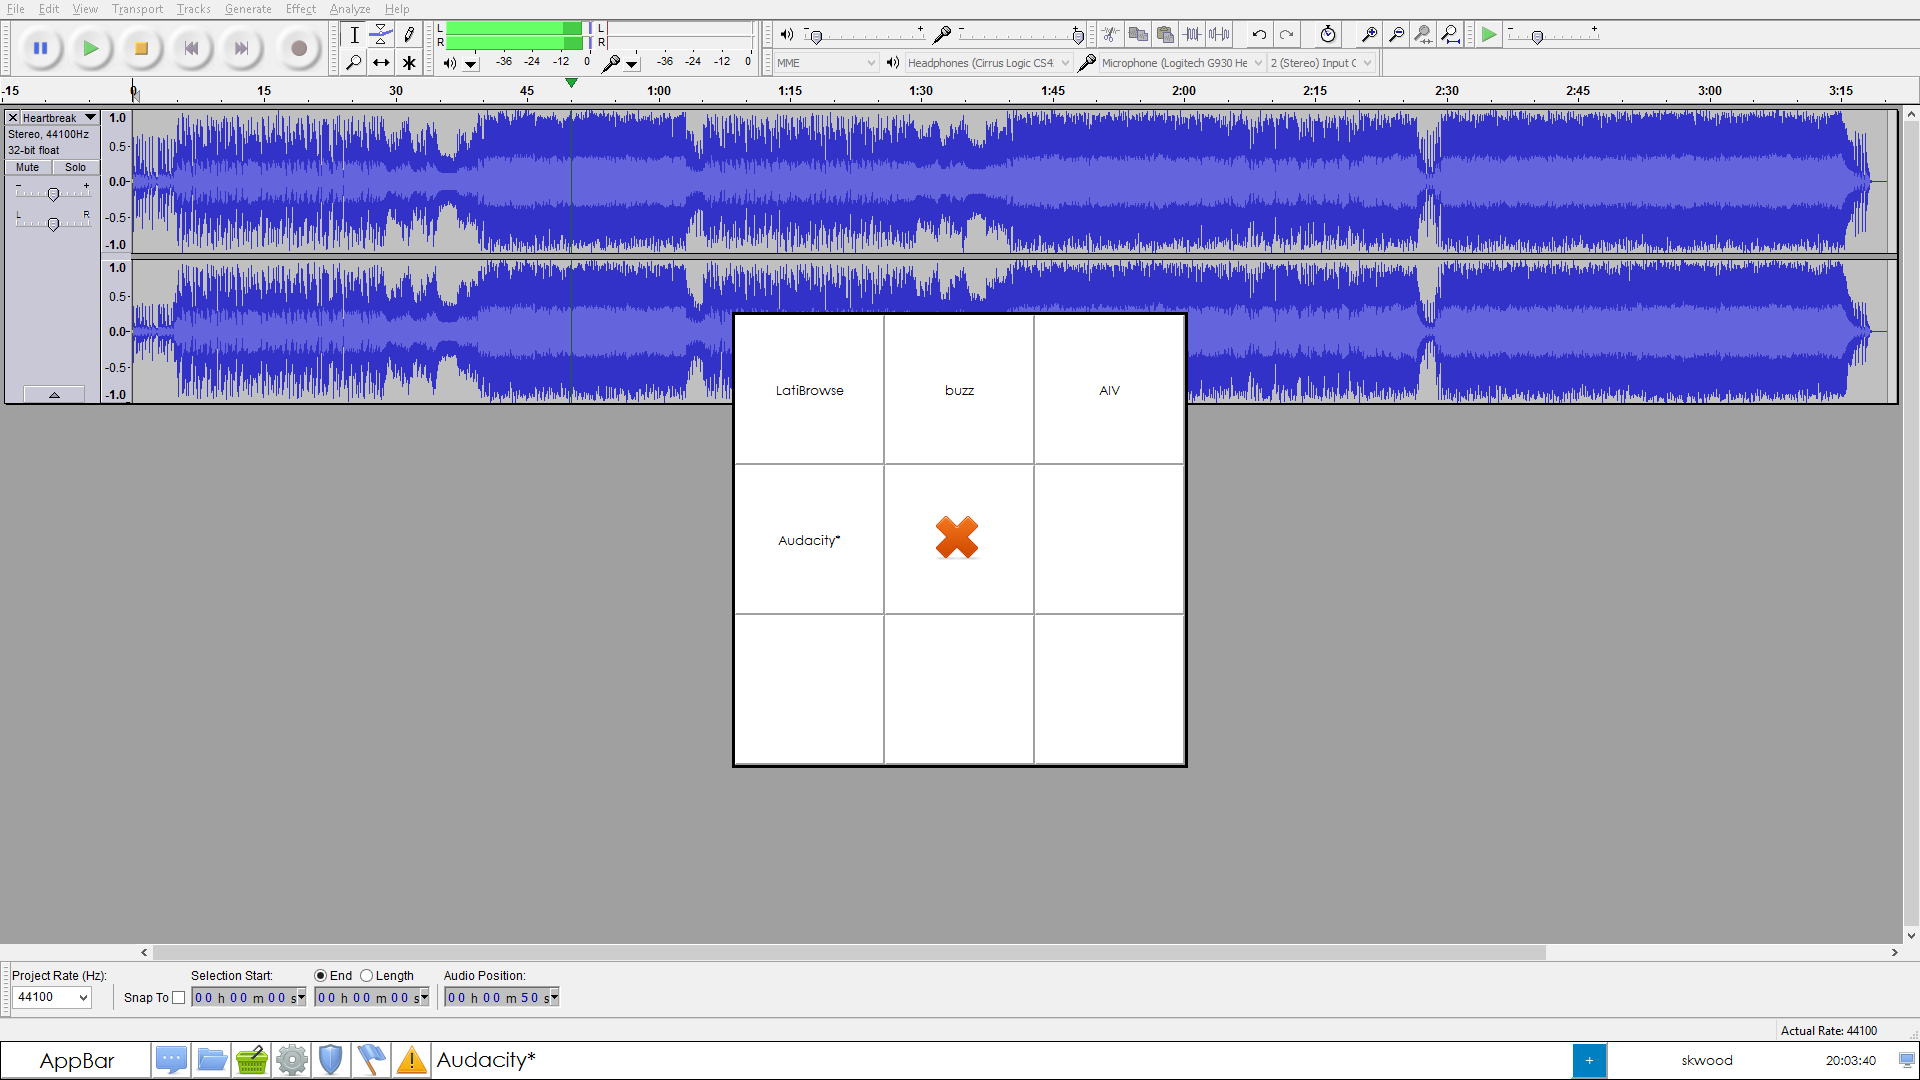Select the Zoom (magnifier) tool

click(x=354, y=62)
